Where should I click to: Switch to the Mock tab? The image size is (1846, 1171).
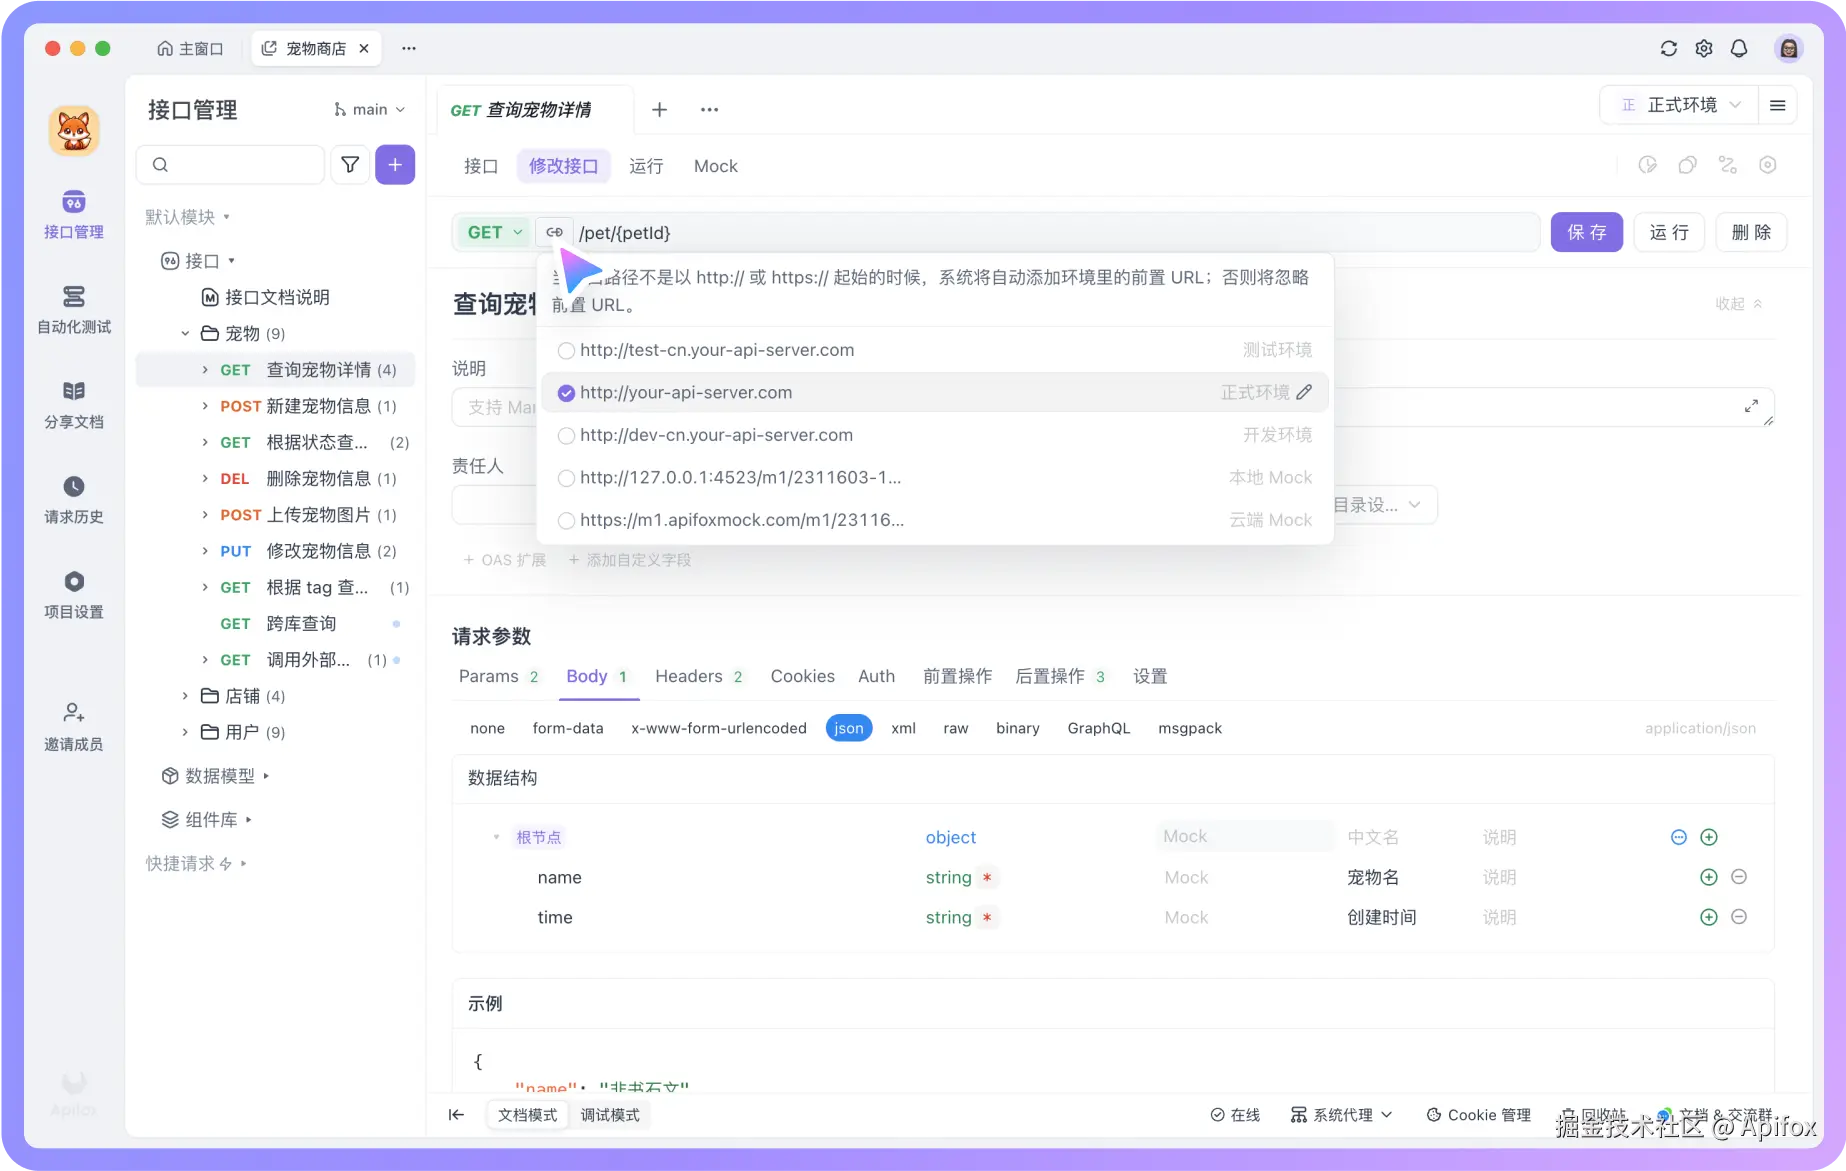pos(715,166)
